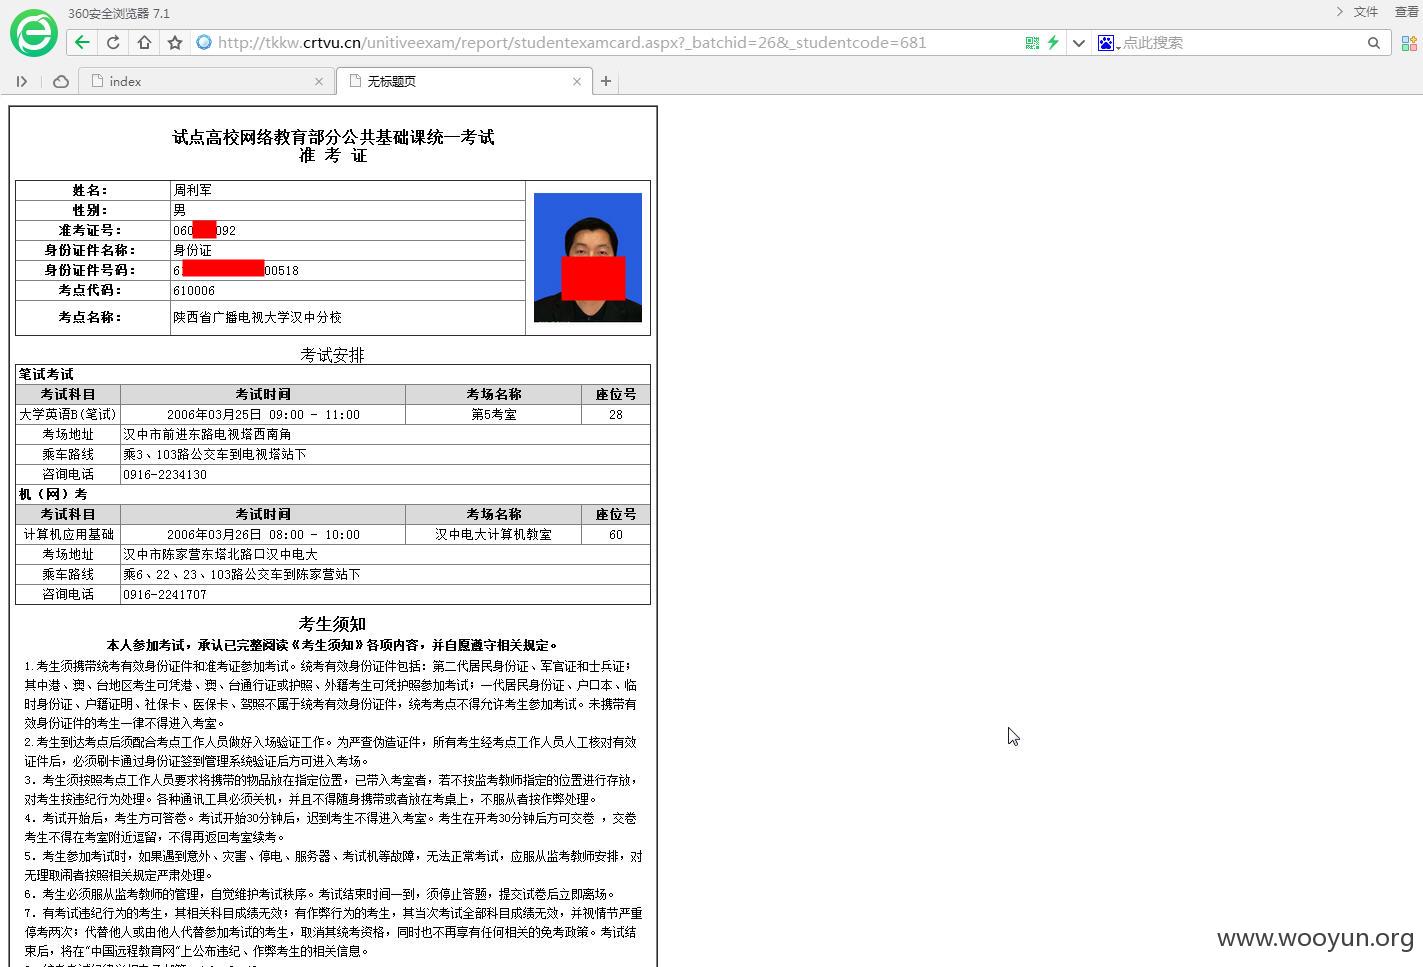The image size is (1423, 967).
Task: Open a new tab with plus button
Action: (606, 82)
